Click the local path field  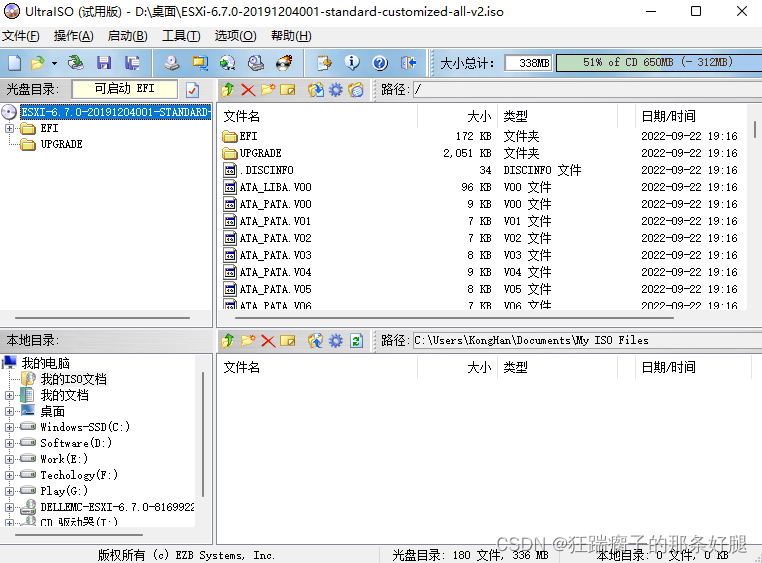coord(588,341)
